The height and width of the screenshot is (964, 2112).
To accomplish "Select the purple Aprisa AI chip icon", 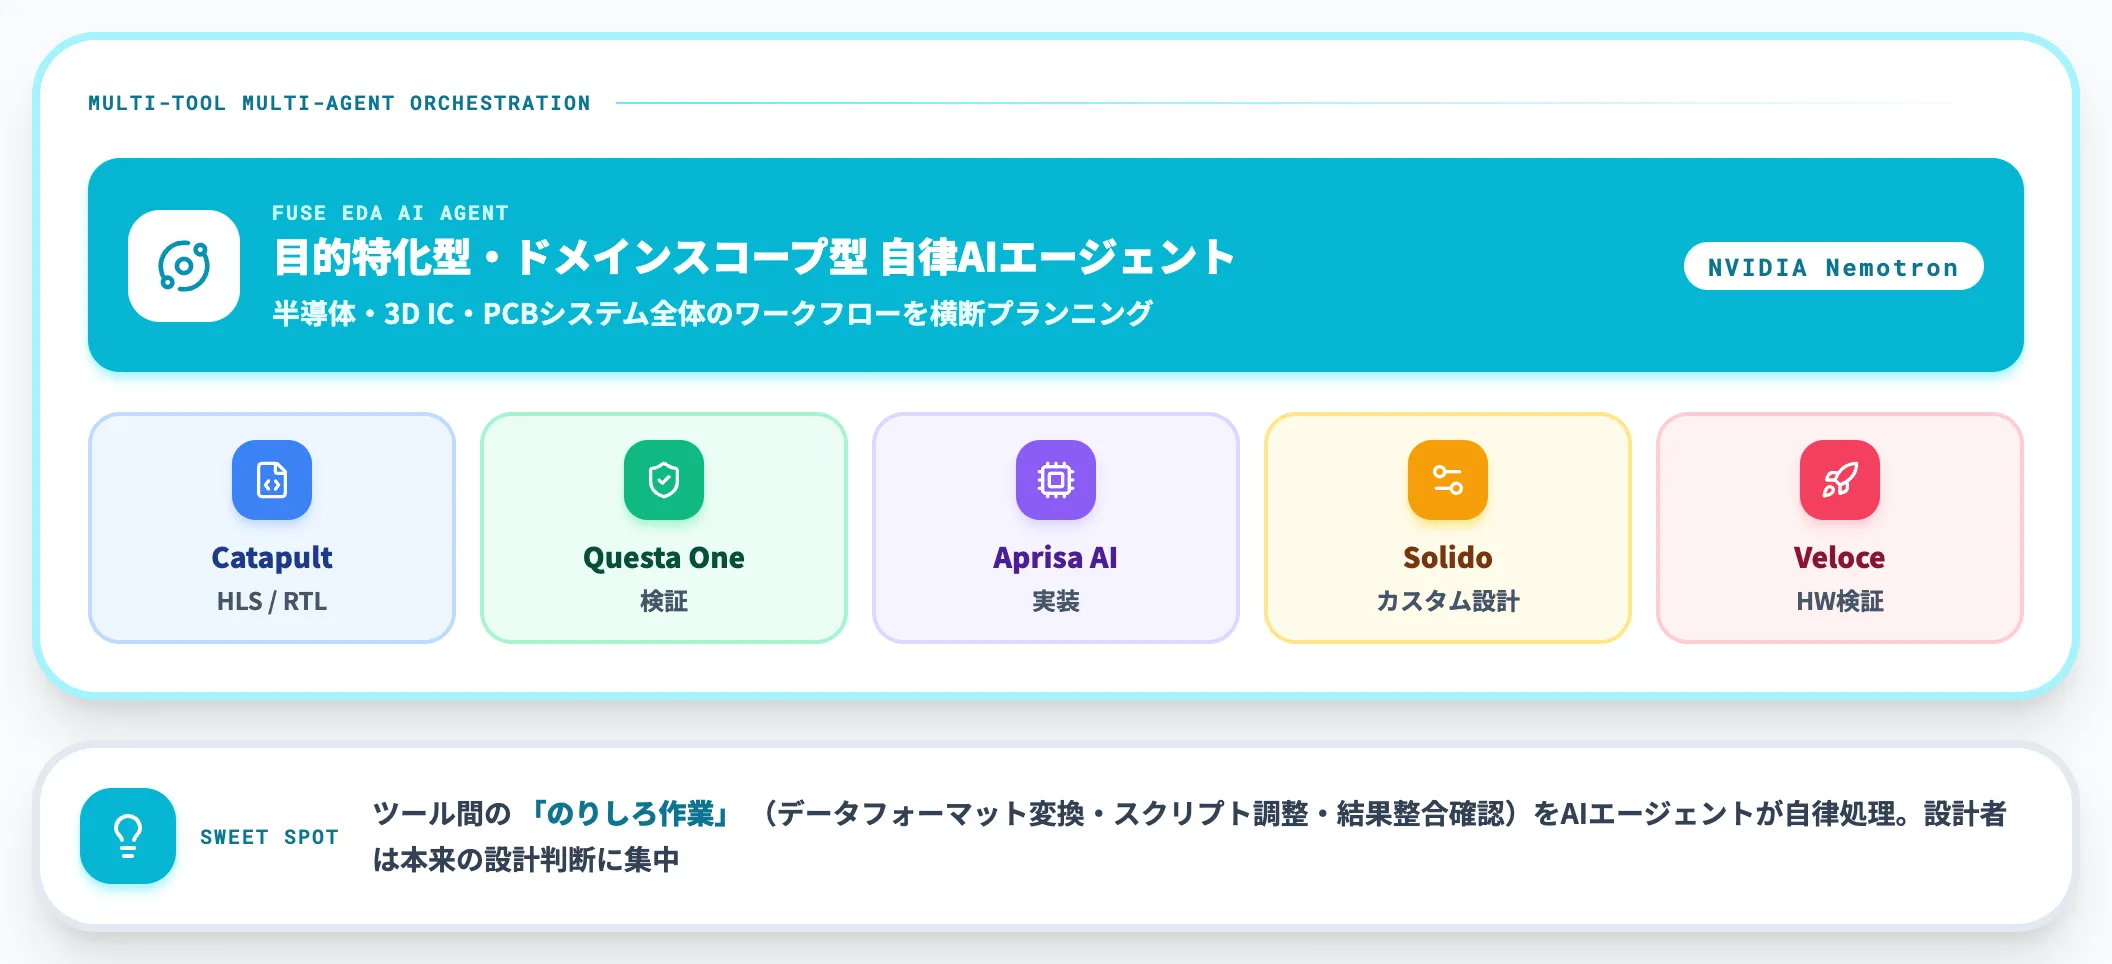I will (1056, 480).
